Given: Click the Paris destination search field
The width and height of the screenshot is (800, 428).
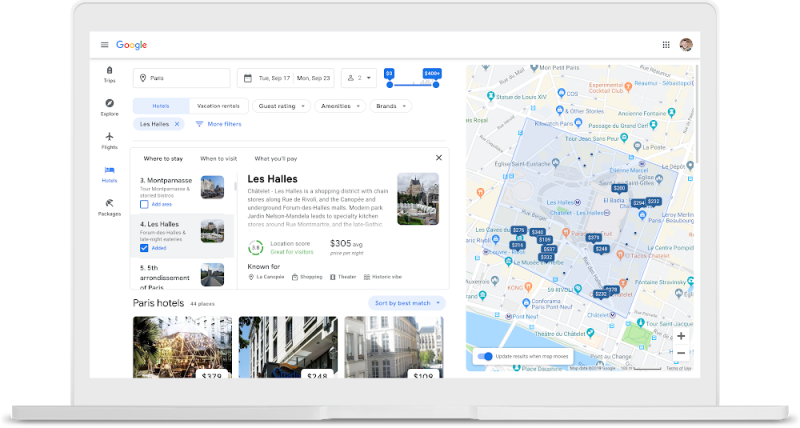Looking at the screenshot, I should (x=180, y=78).
